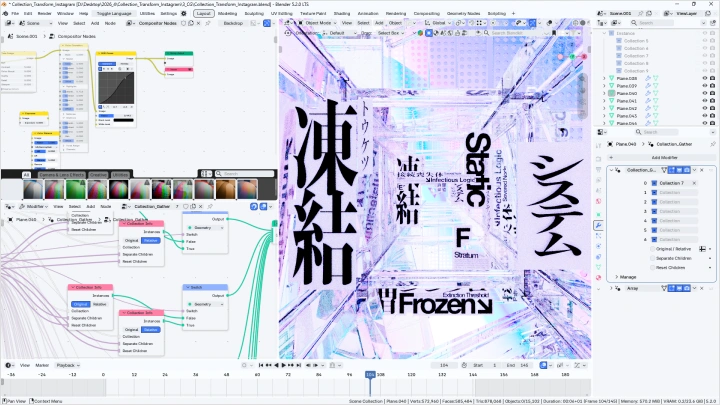Image resolution: width=720 pixels, height=405 pixels.
Task: Collapse the Instance collection in outliner
Action: [x=604, y=34]
